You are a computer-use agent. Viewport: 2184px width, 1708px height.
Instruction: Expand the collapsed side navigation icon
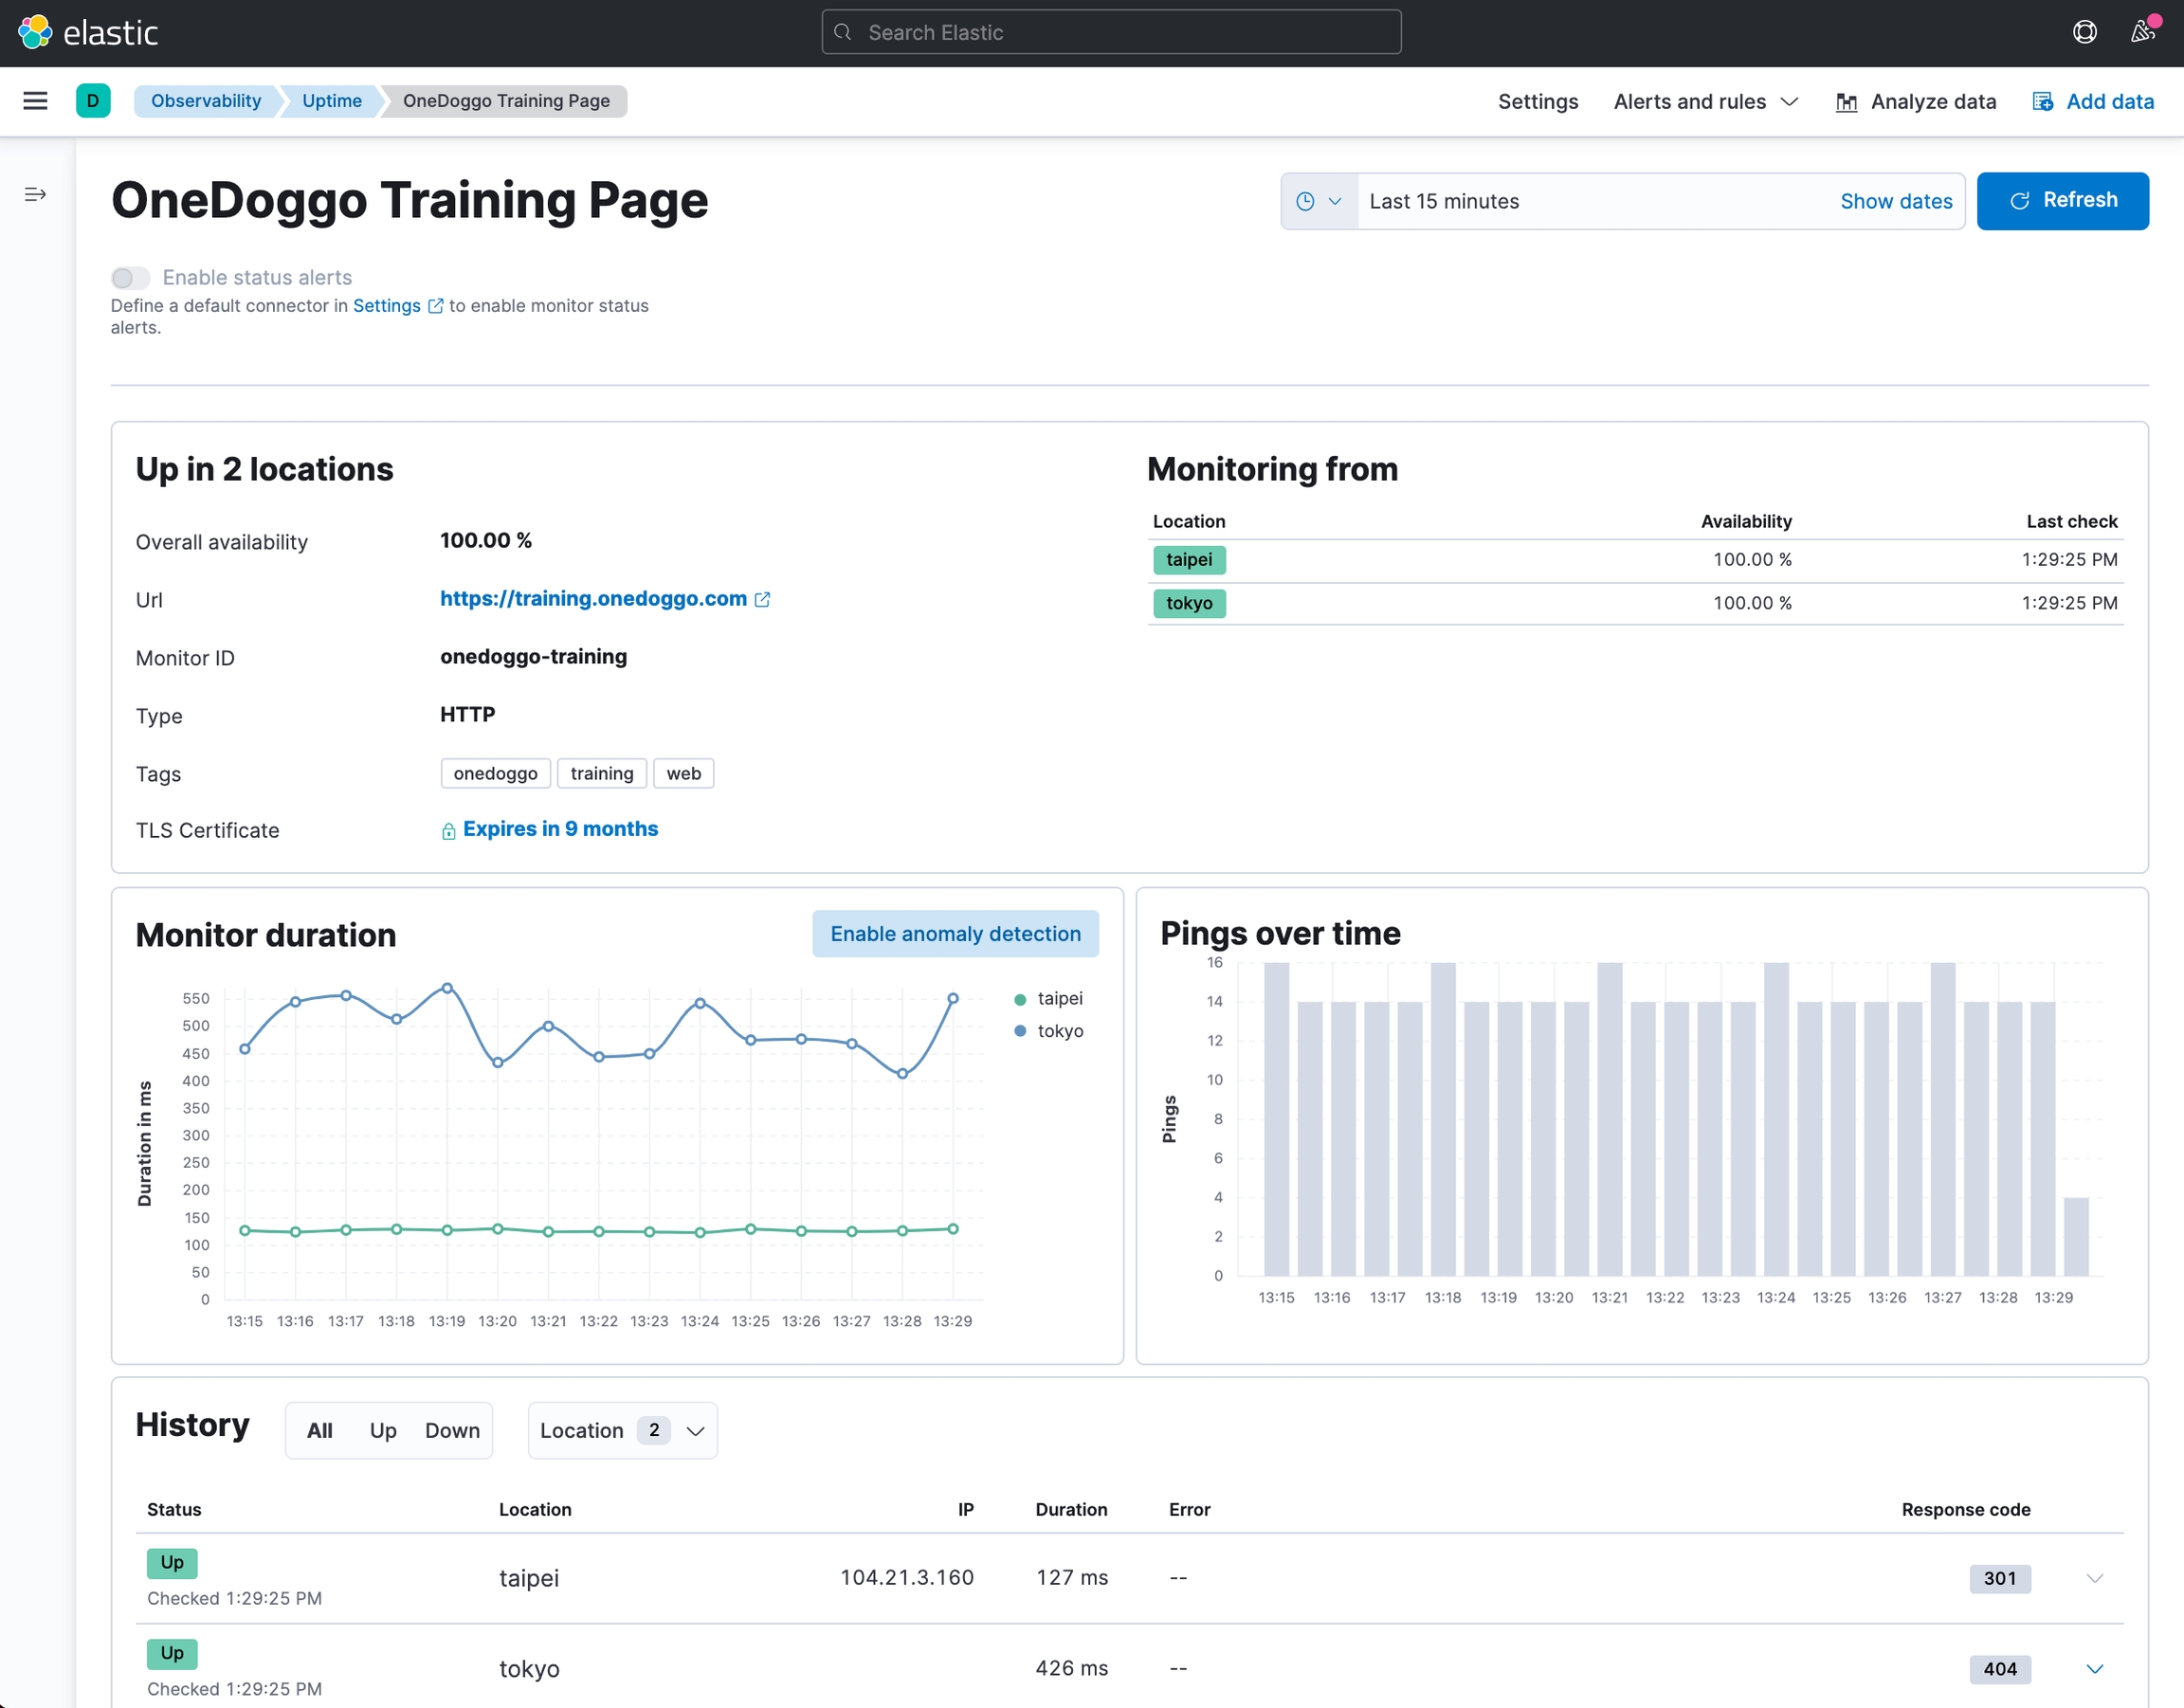tap(35, 194)
